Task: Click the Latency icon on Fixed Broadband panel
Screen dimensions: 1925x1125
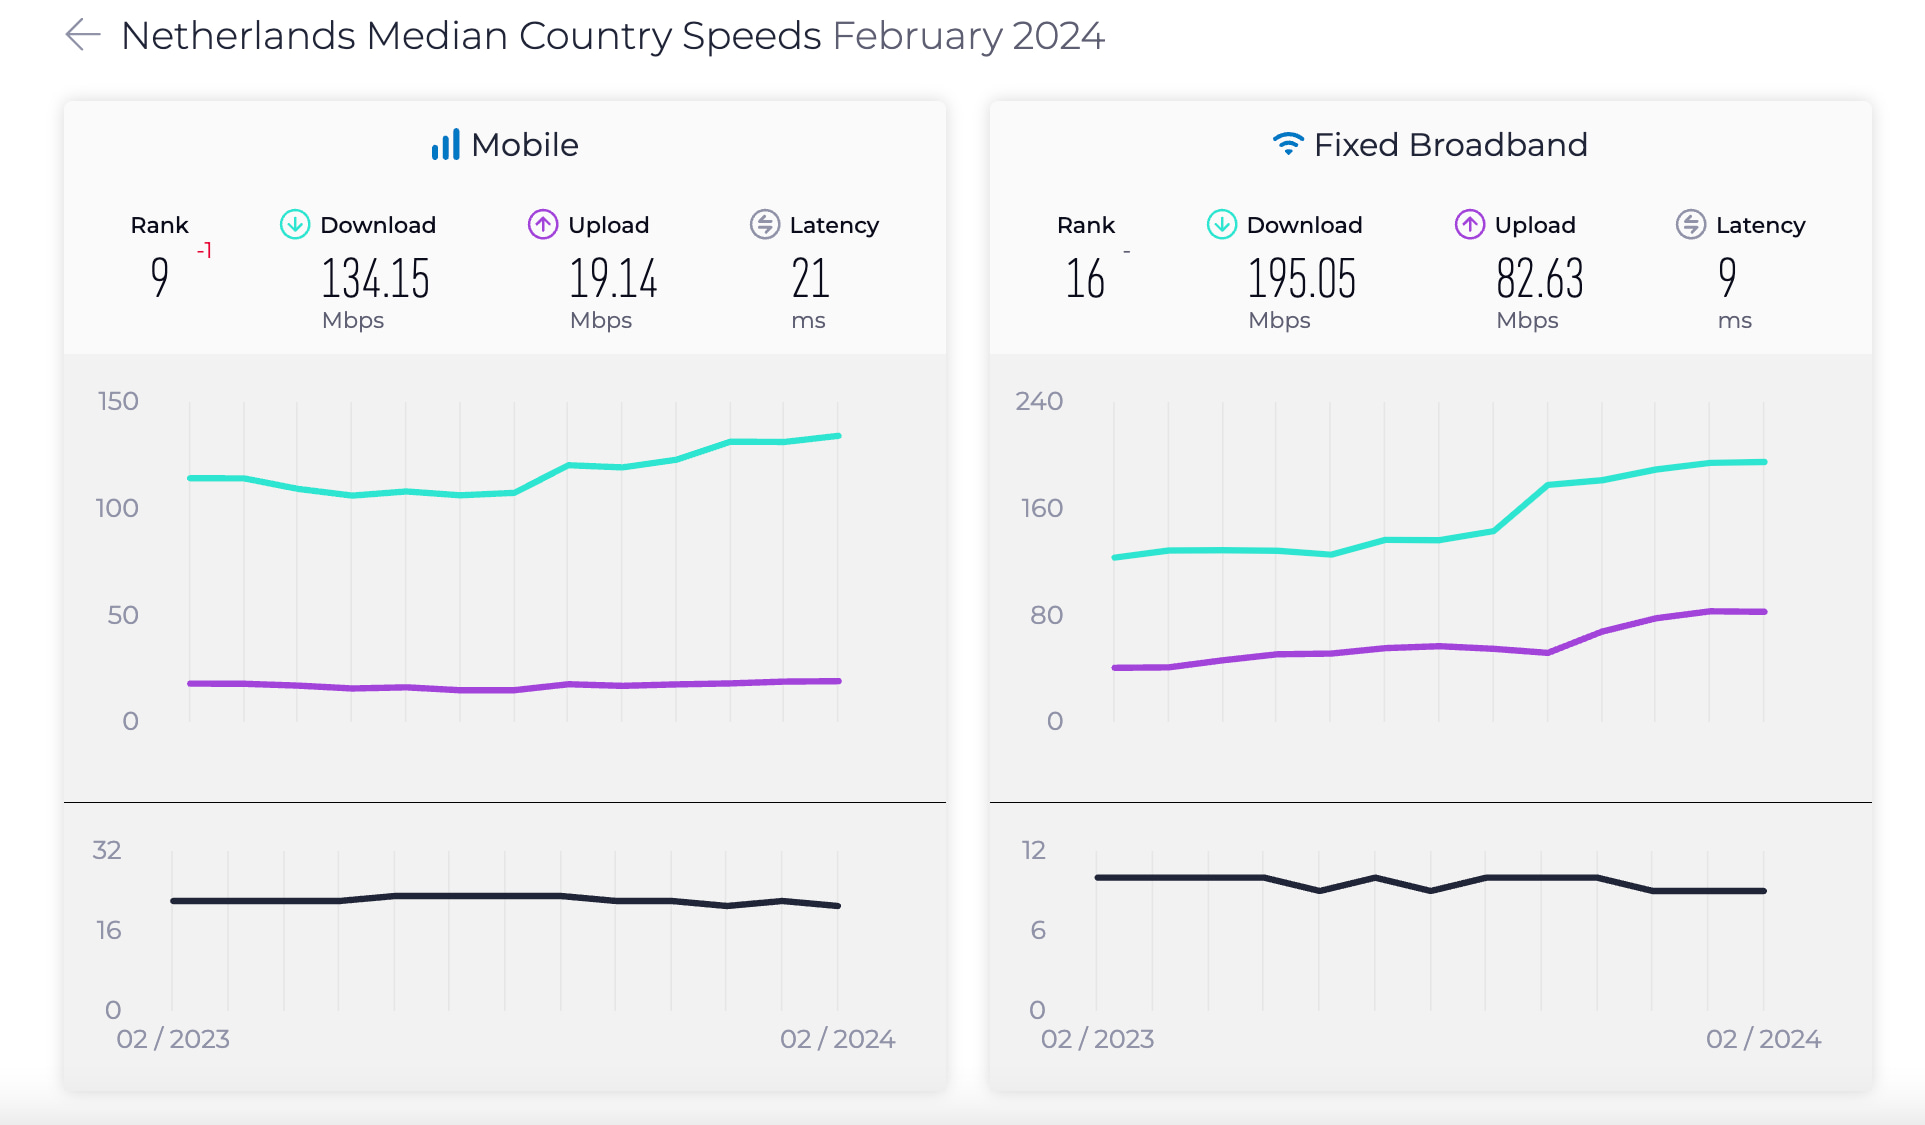Action: [x=1690, y=225]
